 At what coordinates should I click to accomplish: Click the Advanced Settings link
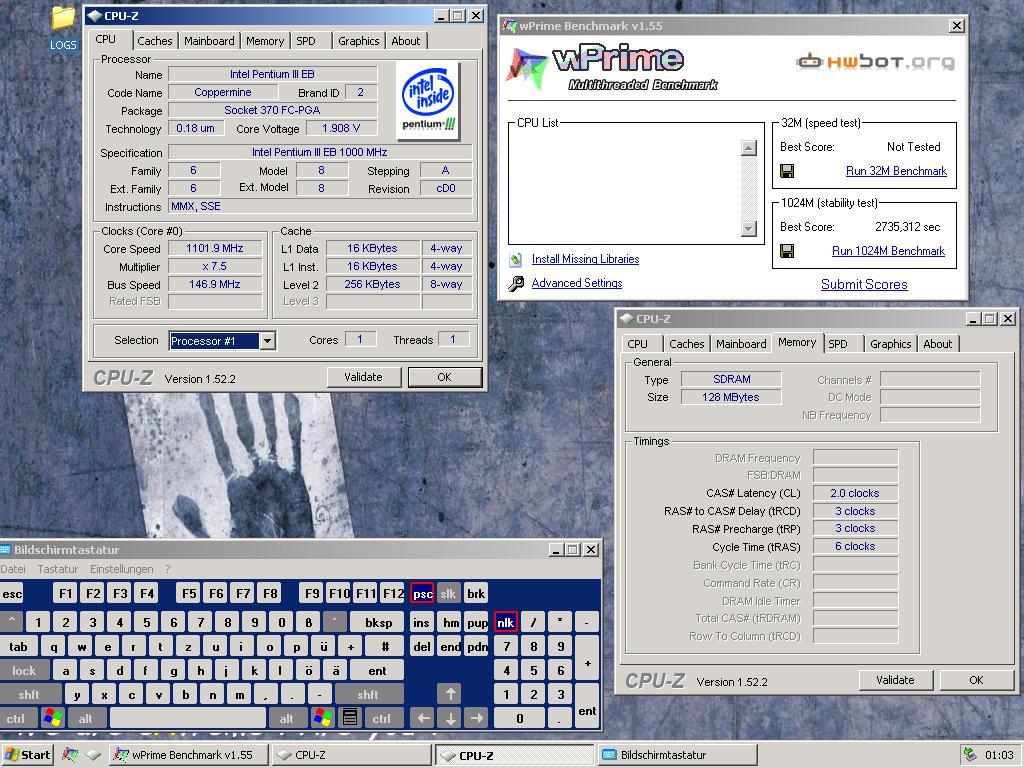point(577,283)
